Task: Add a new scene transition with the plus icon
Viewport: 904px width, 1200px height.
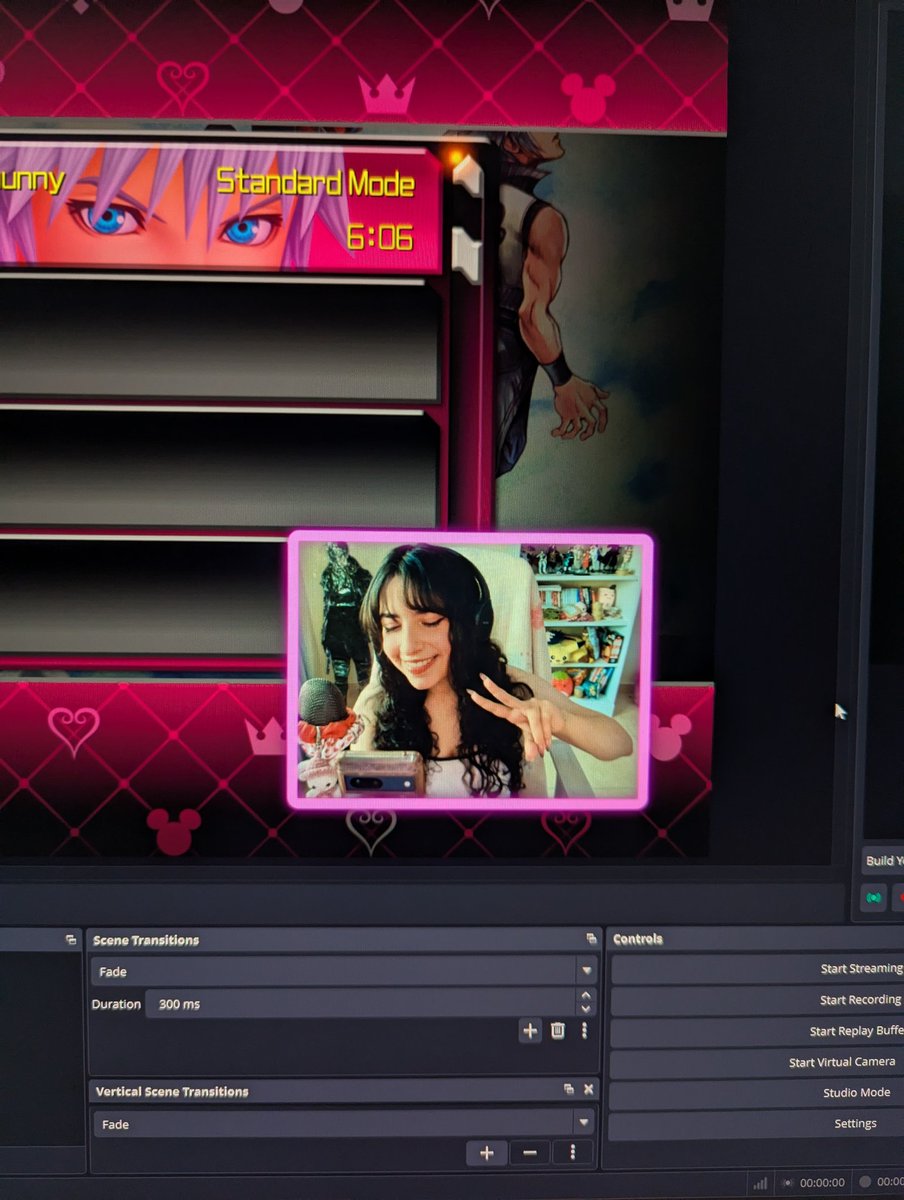Action: coord(530,1031)
